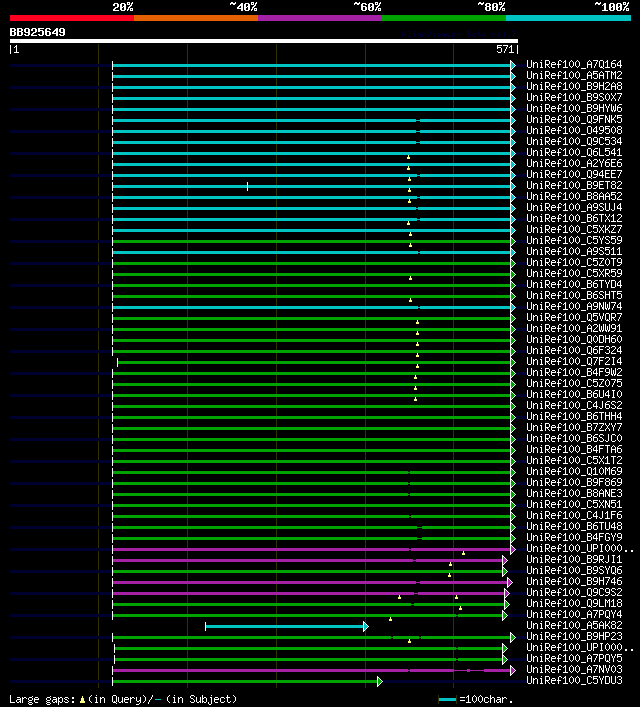Select the UniRef100_B7ZXY7 label
Screen dimensions: 640x707
click(x=574, y=427)
